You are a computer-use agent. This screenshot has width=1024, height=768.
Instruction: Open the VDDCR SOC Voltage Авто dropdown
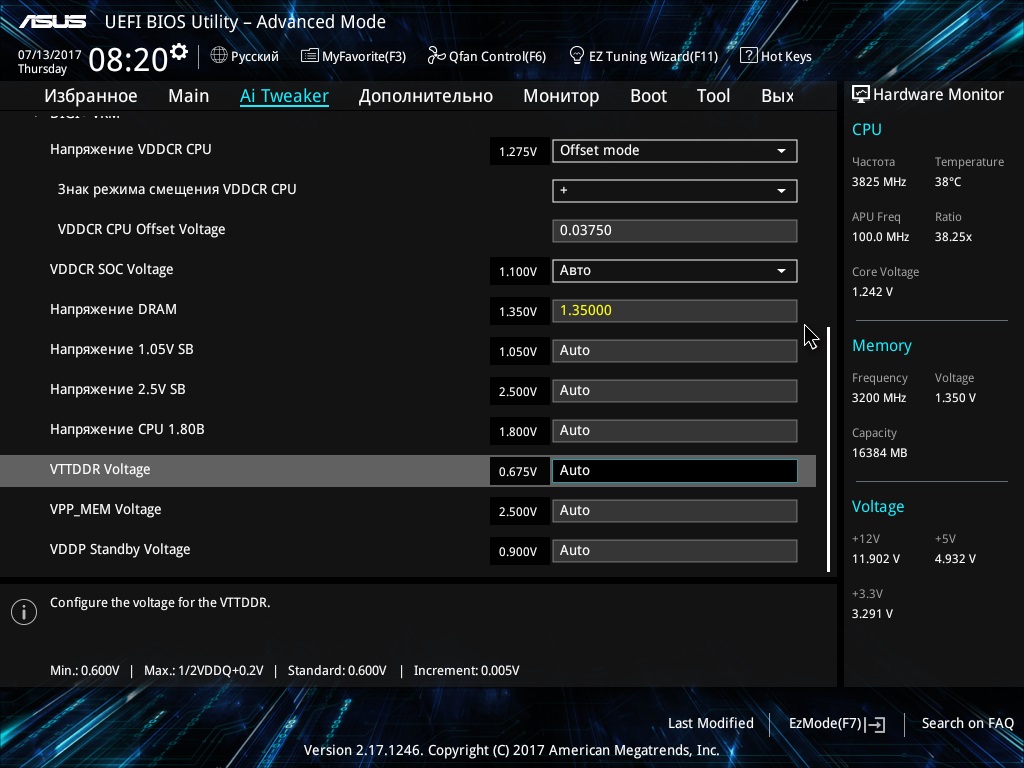pos(675,271)
